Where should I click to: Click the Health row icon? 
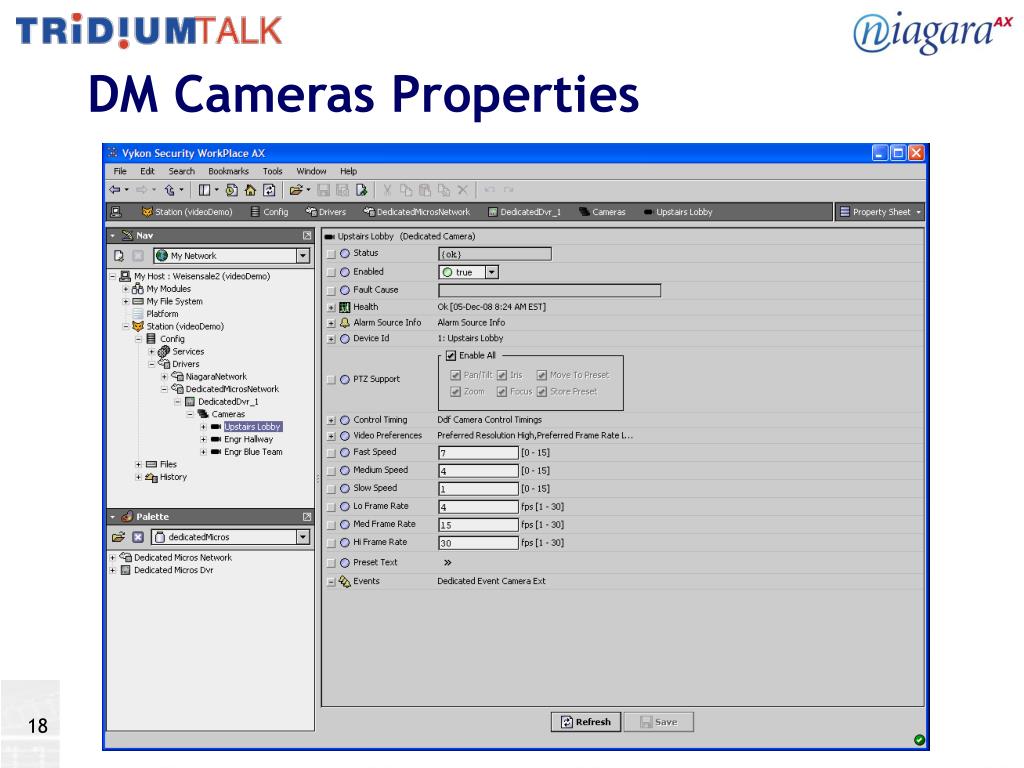345,307
